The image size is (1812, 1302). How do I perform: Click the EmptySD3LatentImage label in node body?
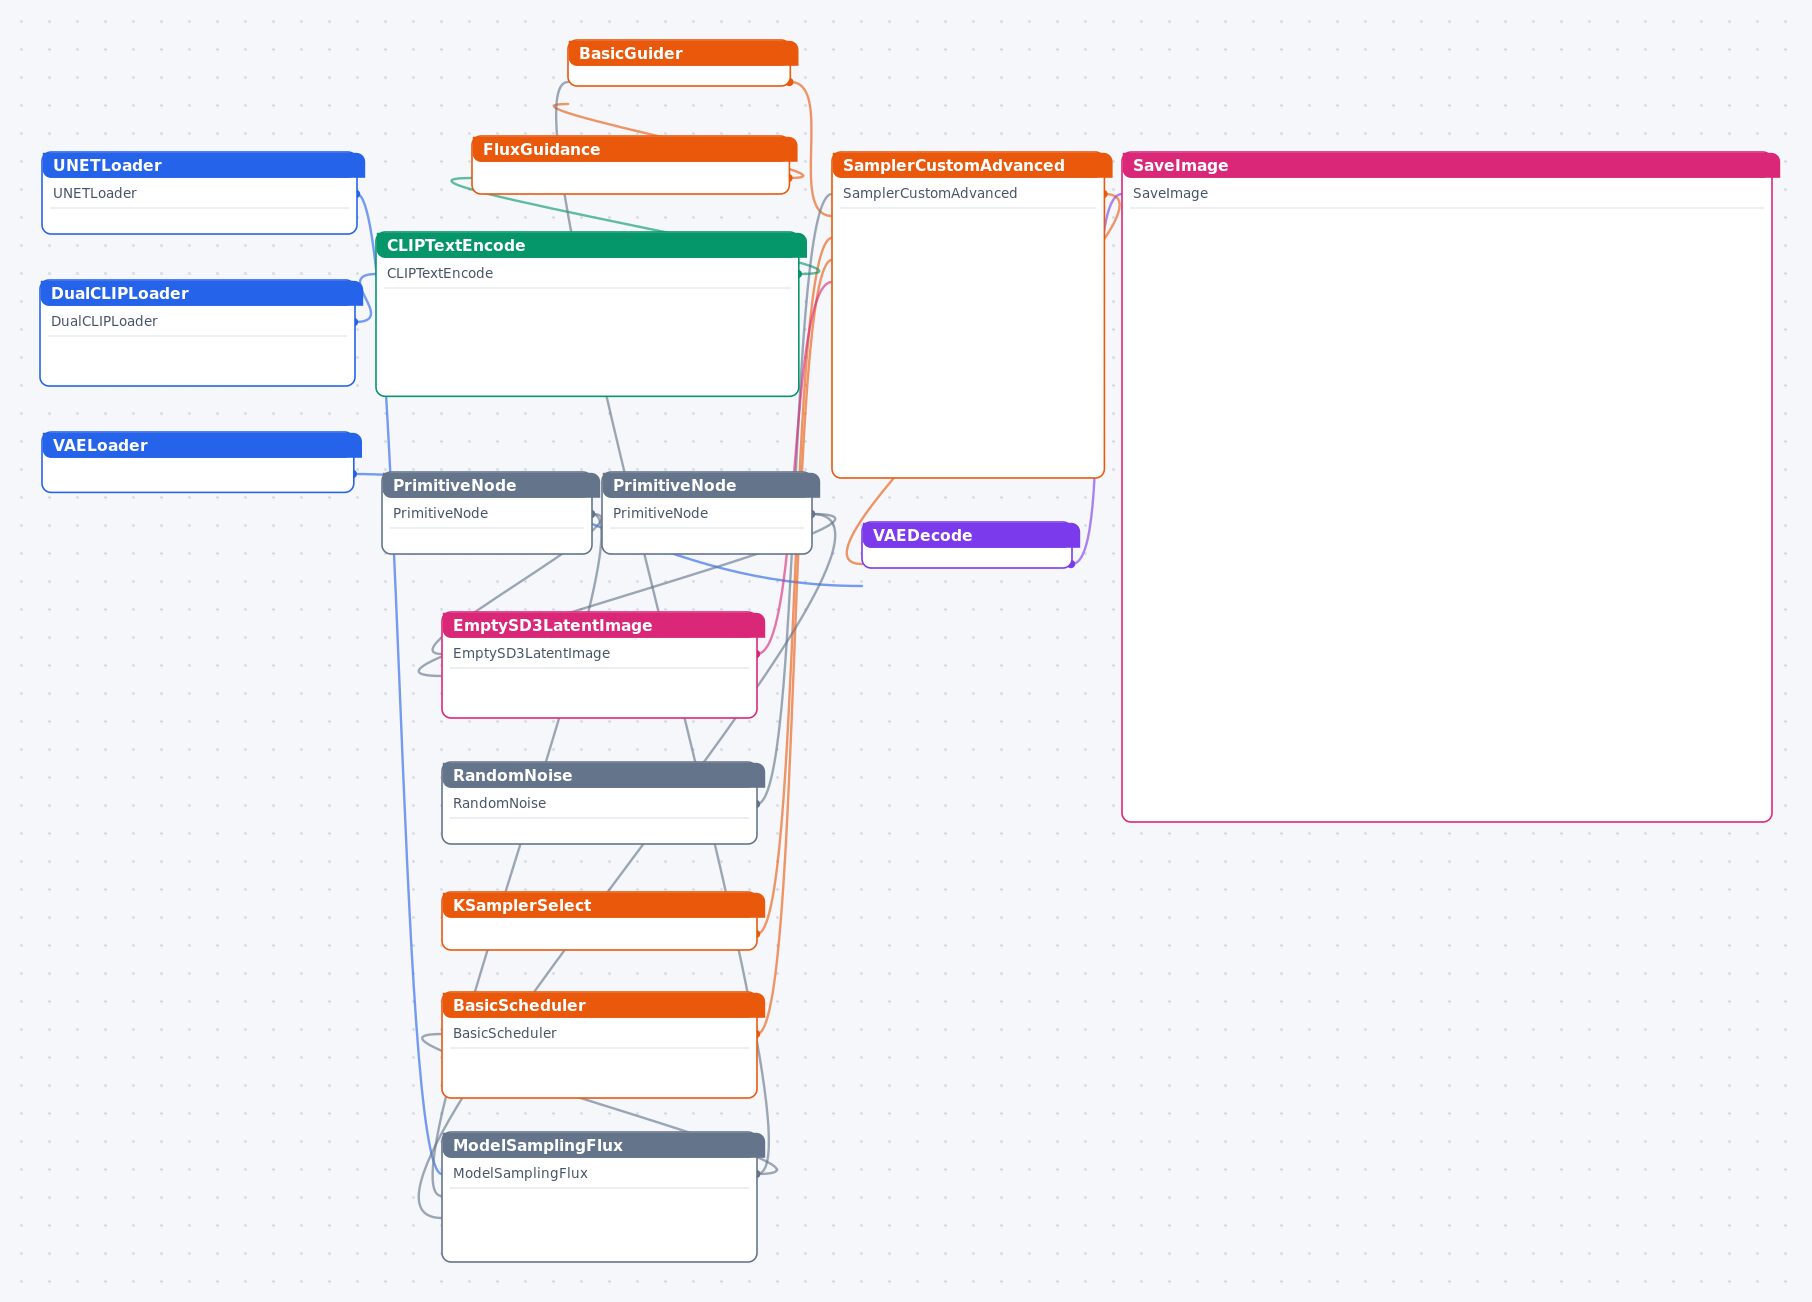click(531, 653)
